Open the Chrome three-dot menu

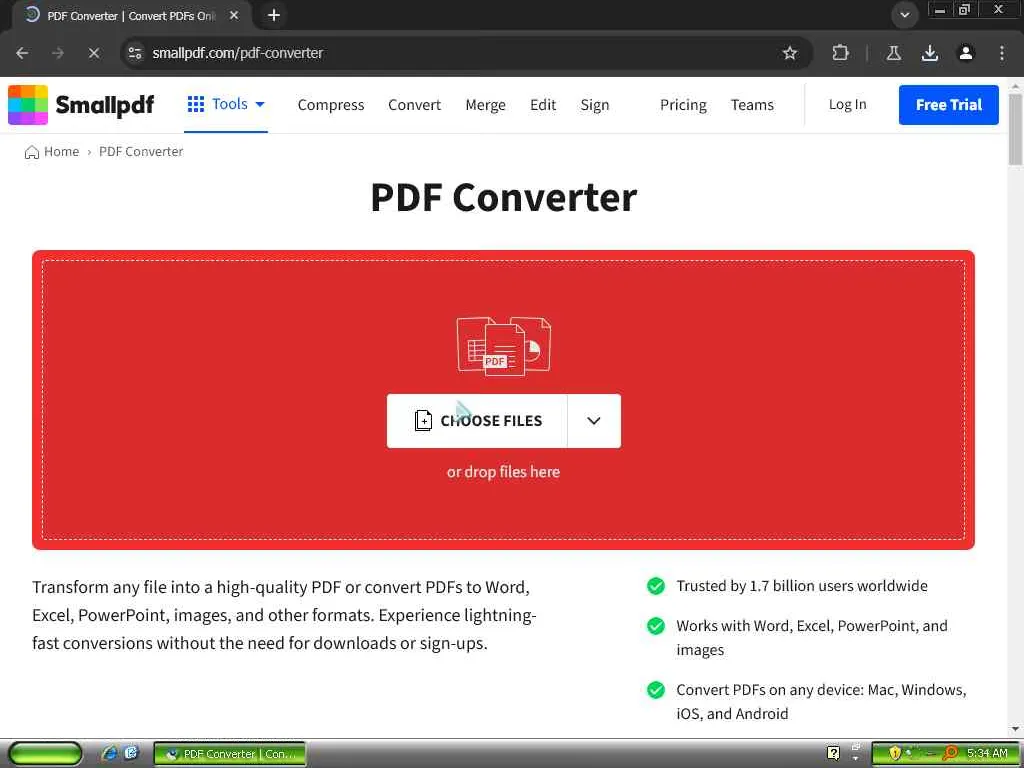tap(1002, 53)
